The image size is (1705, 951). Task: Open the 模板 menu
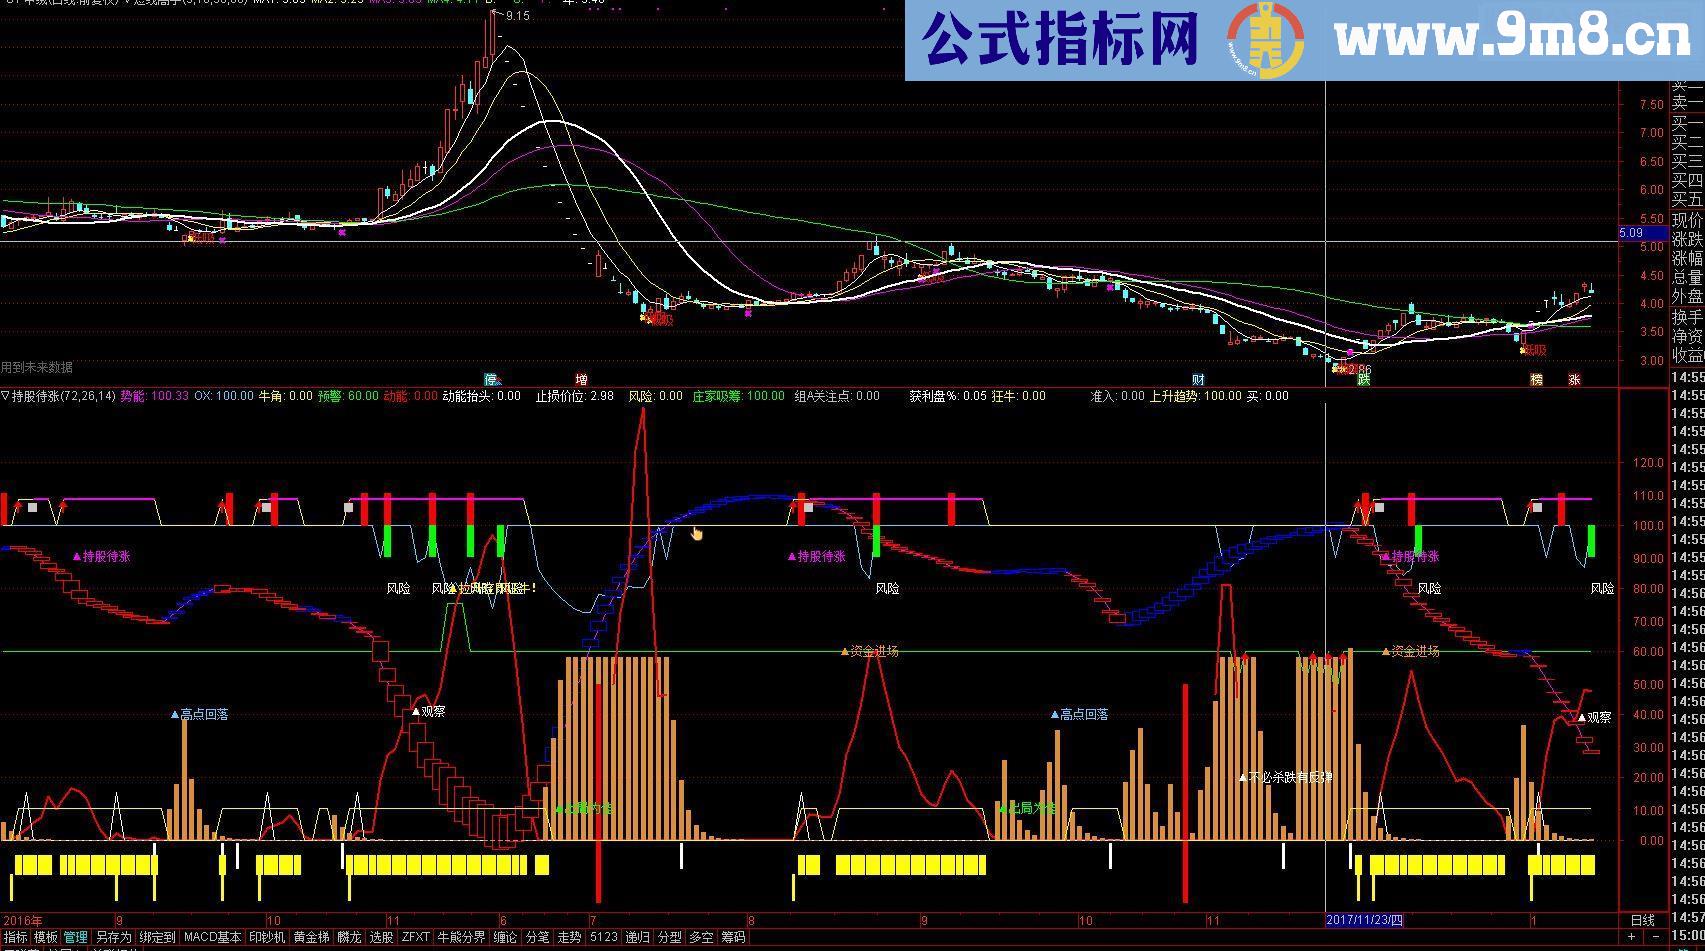click(44, 936)
